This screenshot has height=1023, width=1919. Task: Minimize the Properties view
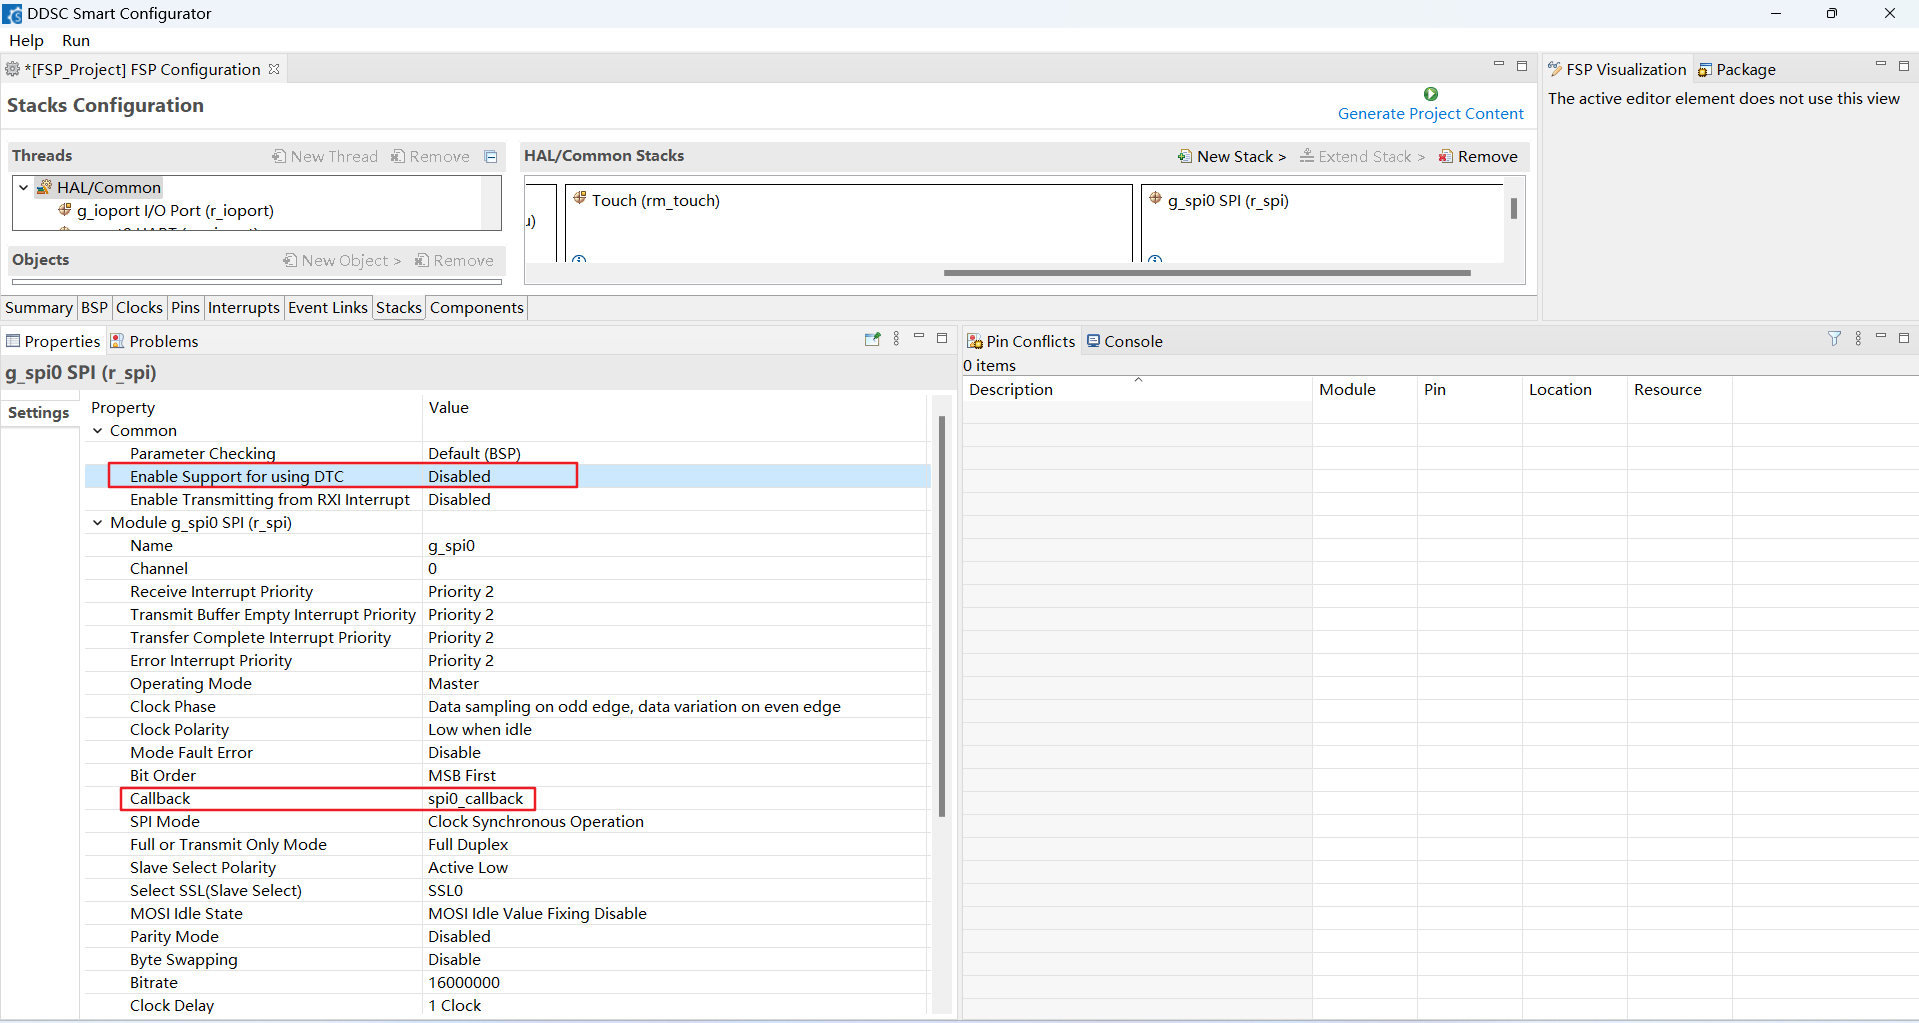[919, 338]
